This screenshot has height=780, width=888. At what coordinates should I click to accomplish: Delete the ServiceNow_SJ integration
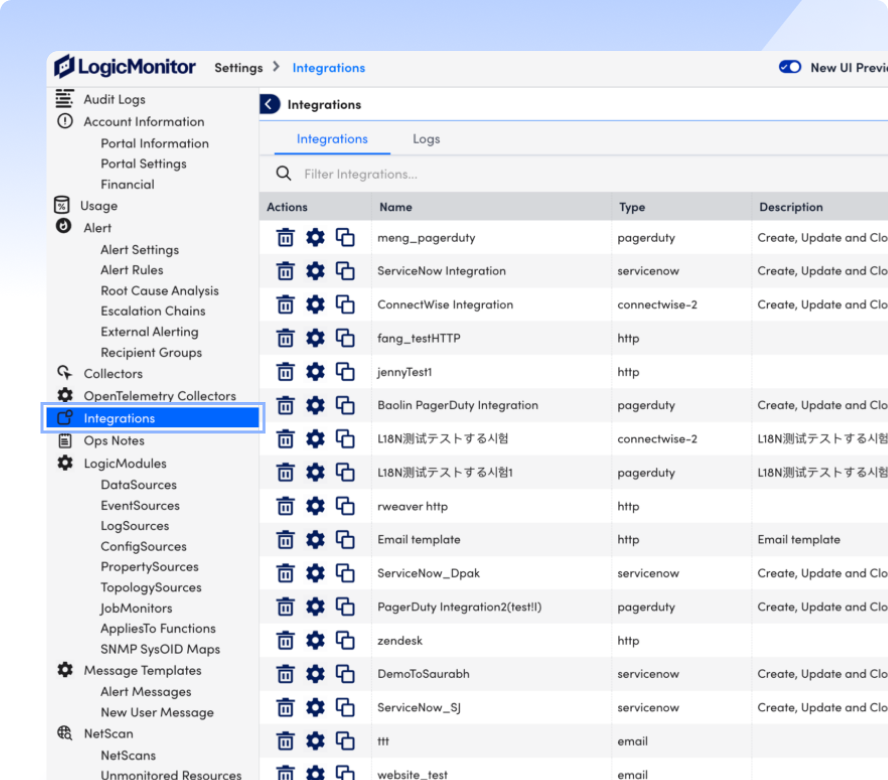point(285,707)
